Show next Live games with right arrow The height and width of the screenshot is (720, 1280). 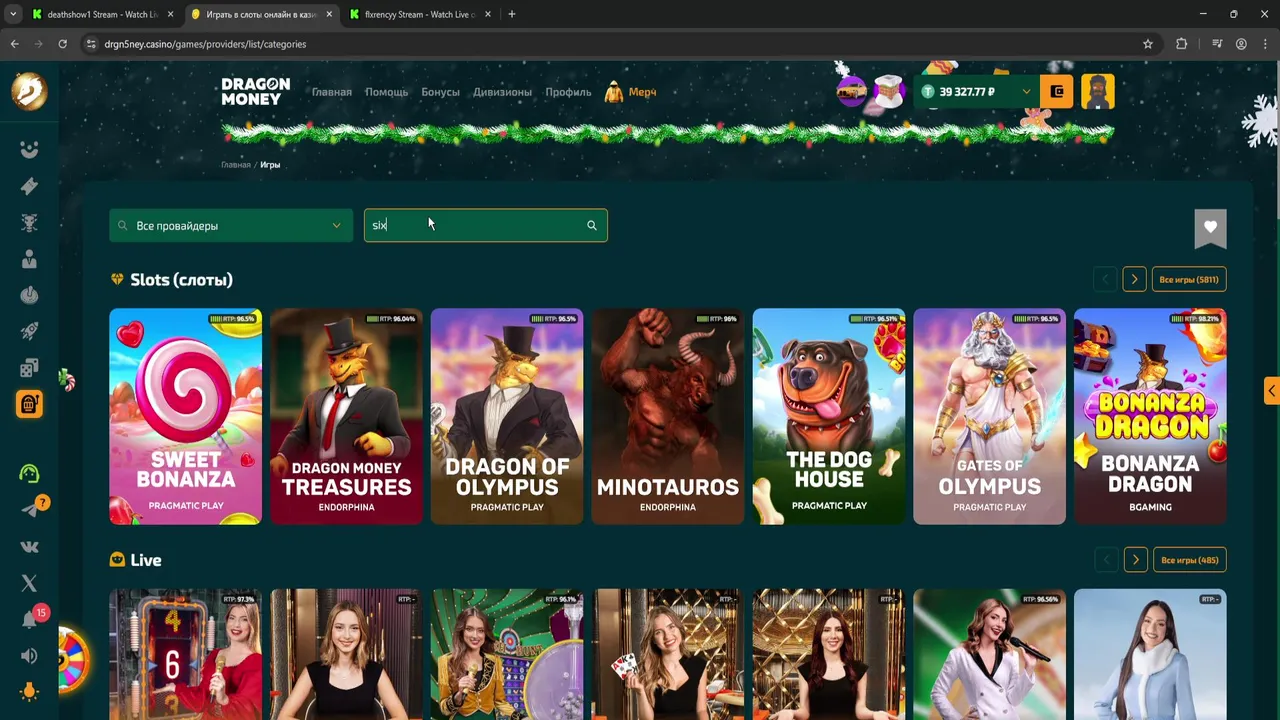click(1135, 560)
